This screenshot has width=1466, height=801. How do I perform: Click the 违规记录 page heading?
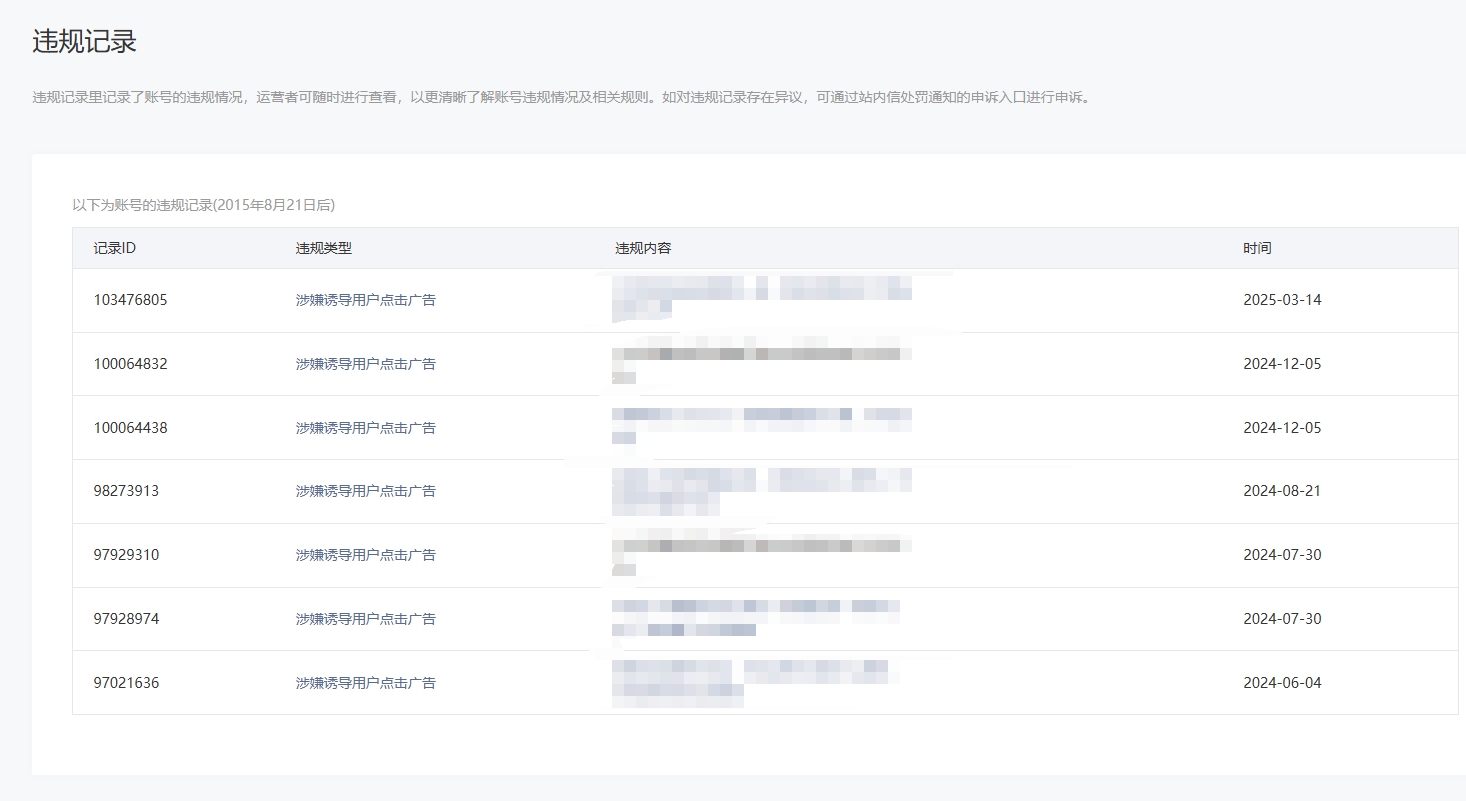[84, 41]
